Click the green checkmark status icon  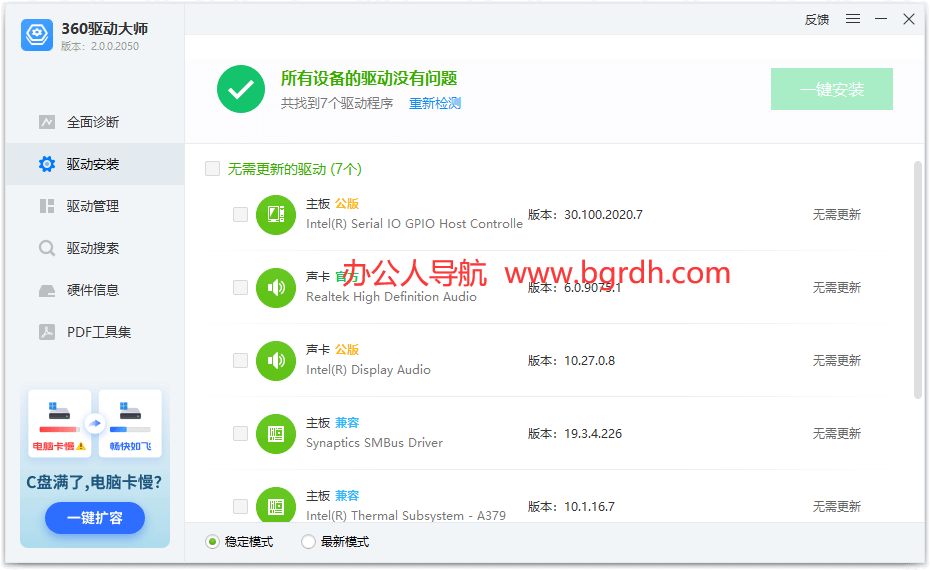tap(241, 89)
